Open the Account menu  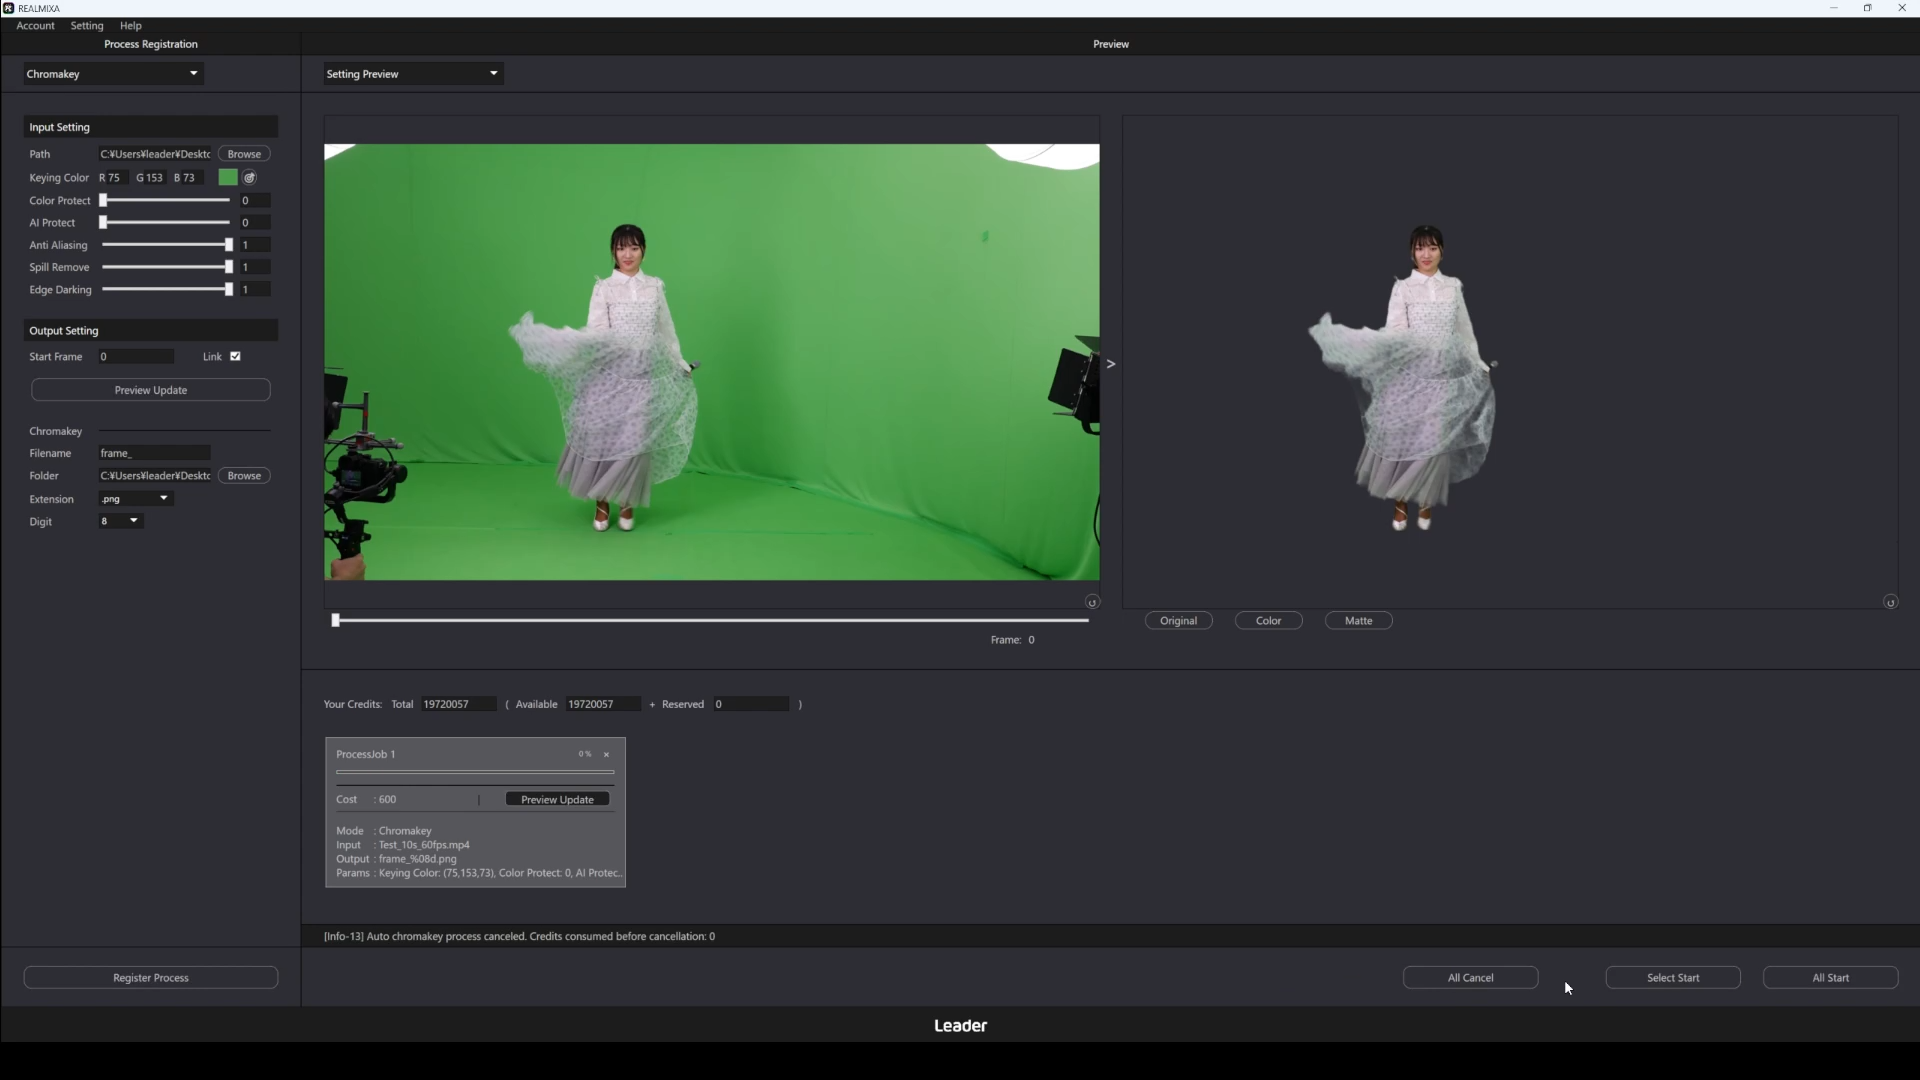pos(35,26)
